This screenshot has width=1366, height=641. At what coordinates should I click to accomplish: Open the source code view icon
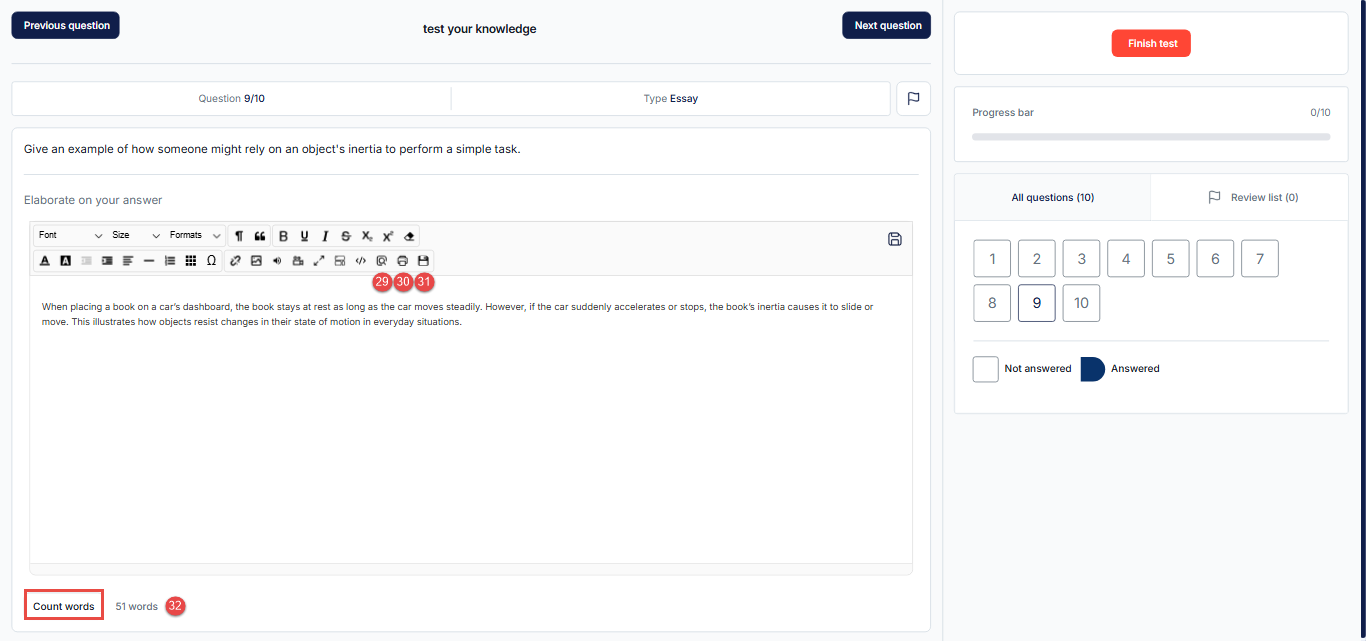pyautogui.click(x=361, y=261)
